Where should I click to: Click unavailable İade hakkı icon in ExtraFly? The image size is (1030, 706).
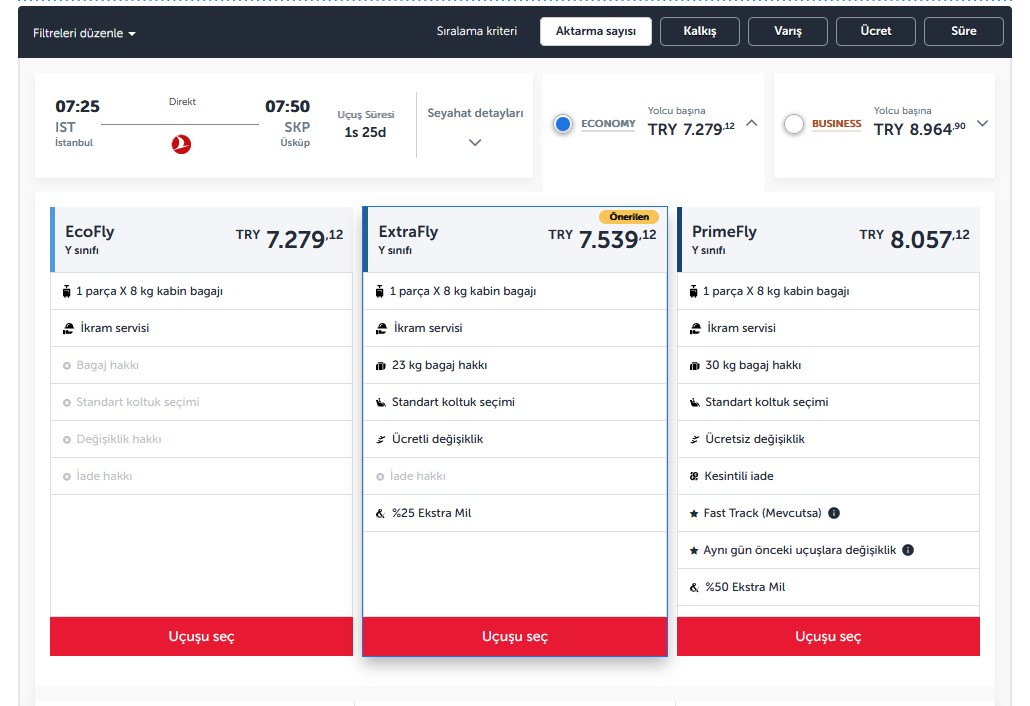[380, 477]
